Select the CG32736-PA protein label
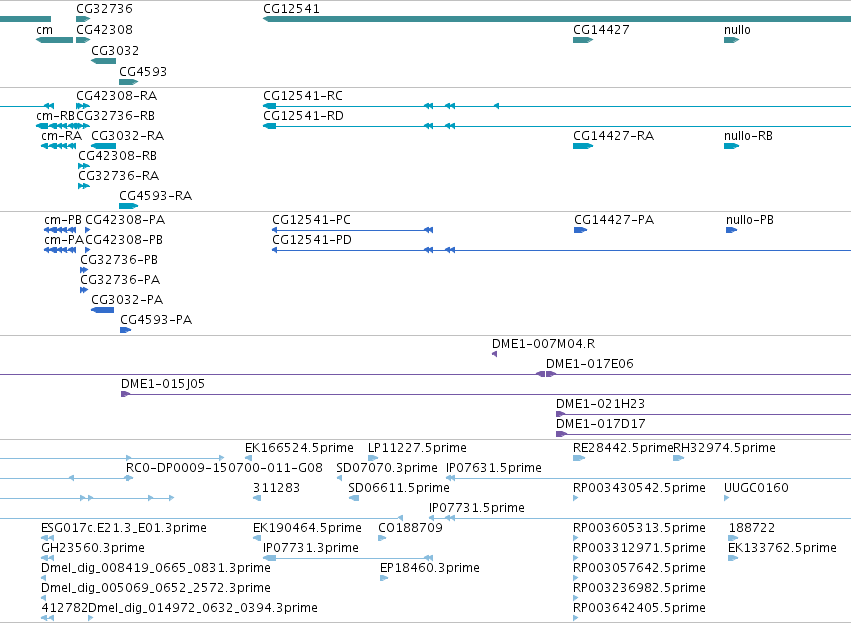Viewport: 851px width, 623px height. point(120,280)
